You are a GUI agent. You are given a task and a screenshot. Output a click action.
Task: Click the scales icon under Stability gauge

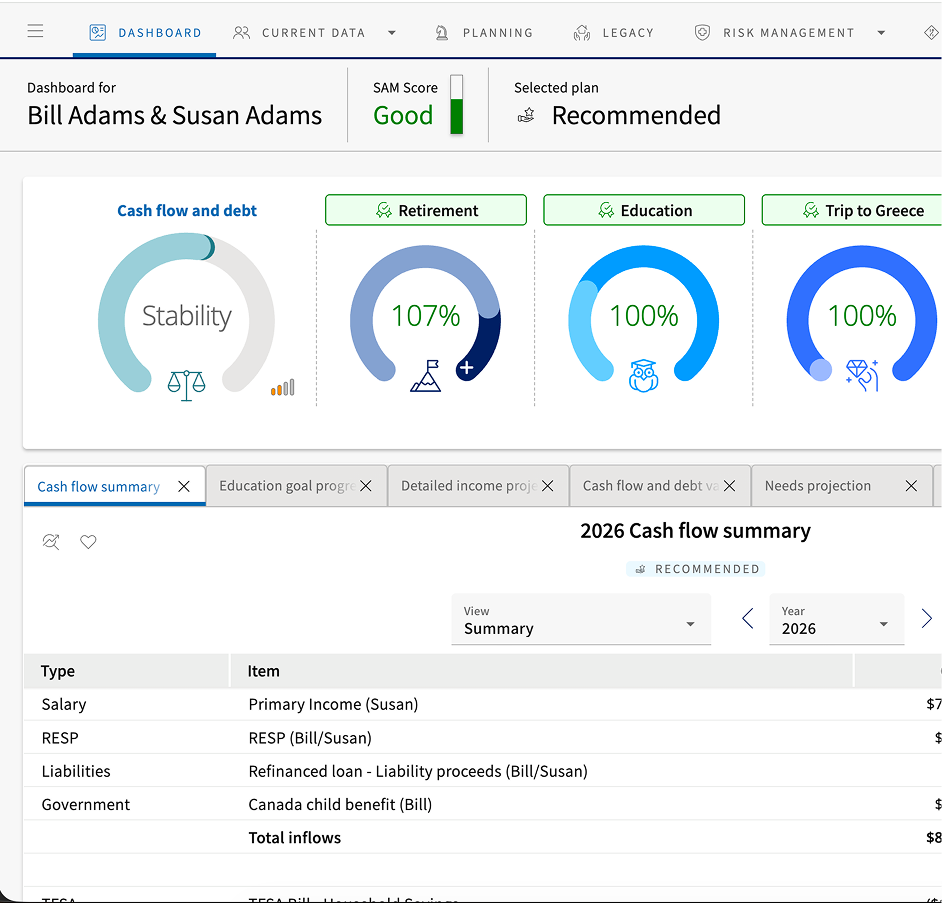(187, 383)
